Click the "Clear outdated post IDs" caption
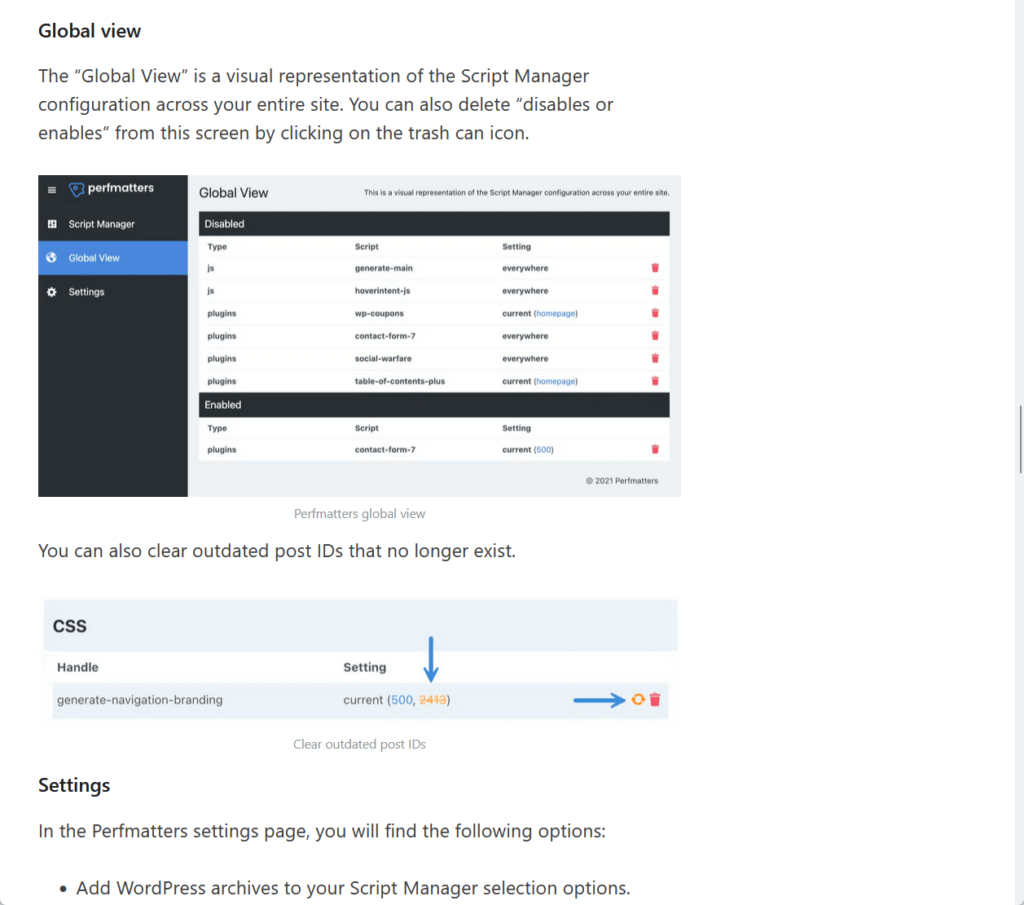 (359, 744)
